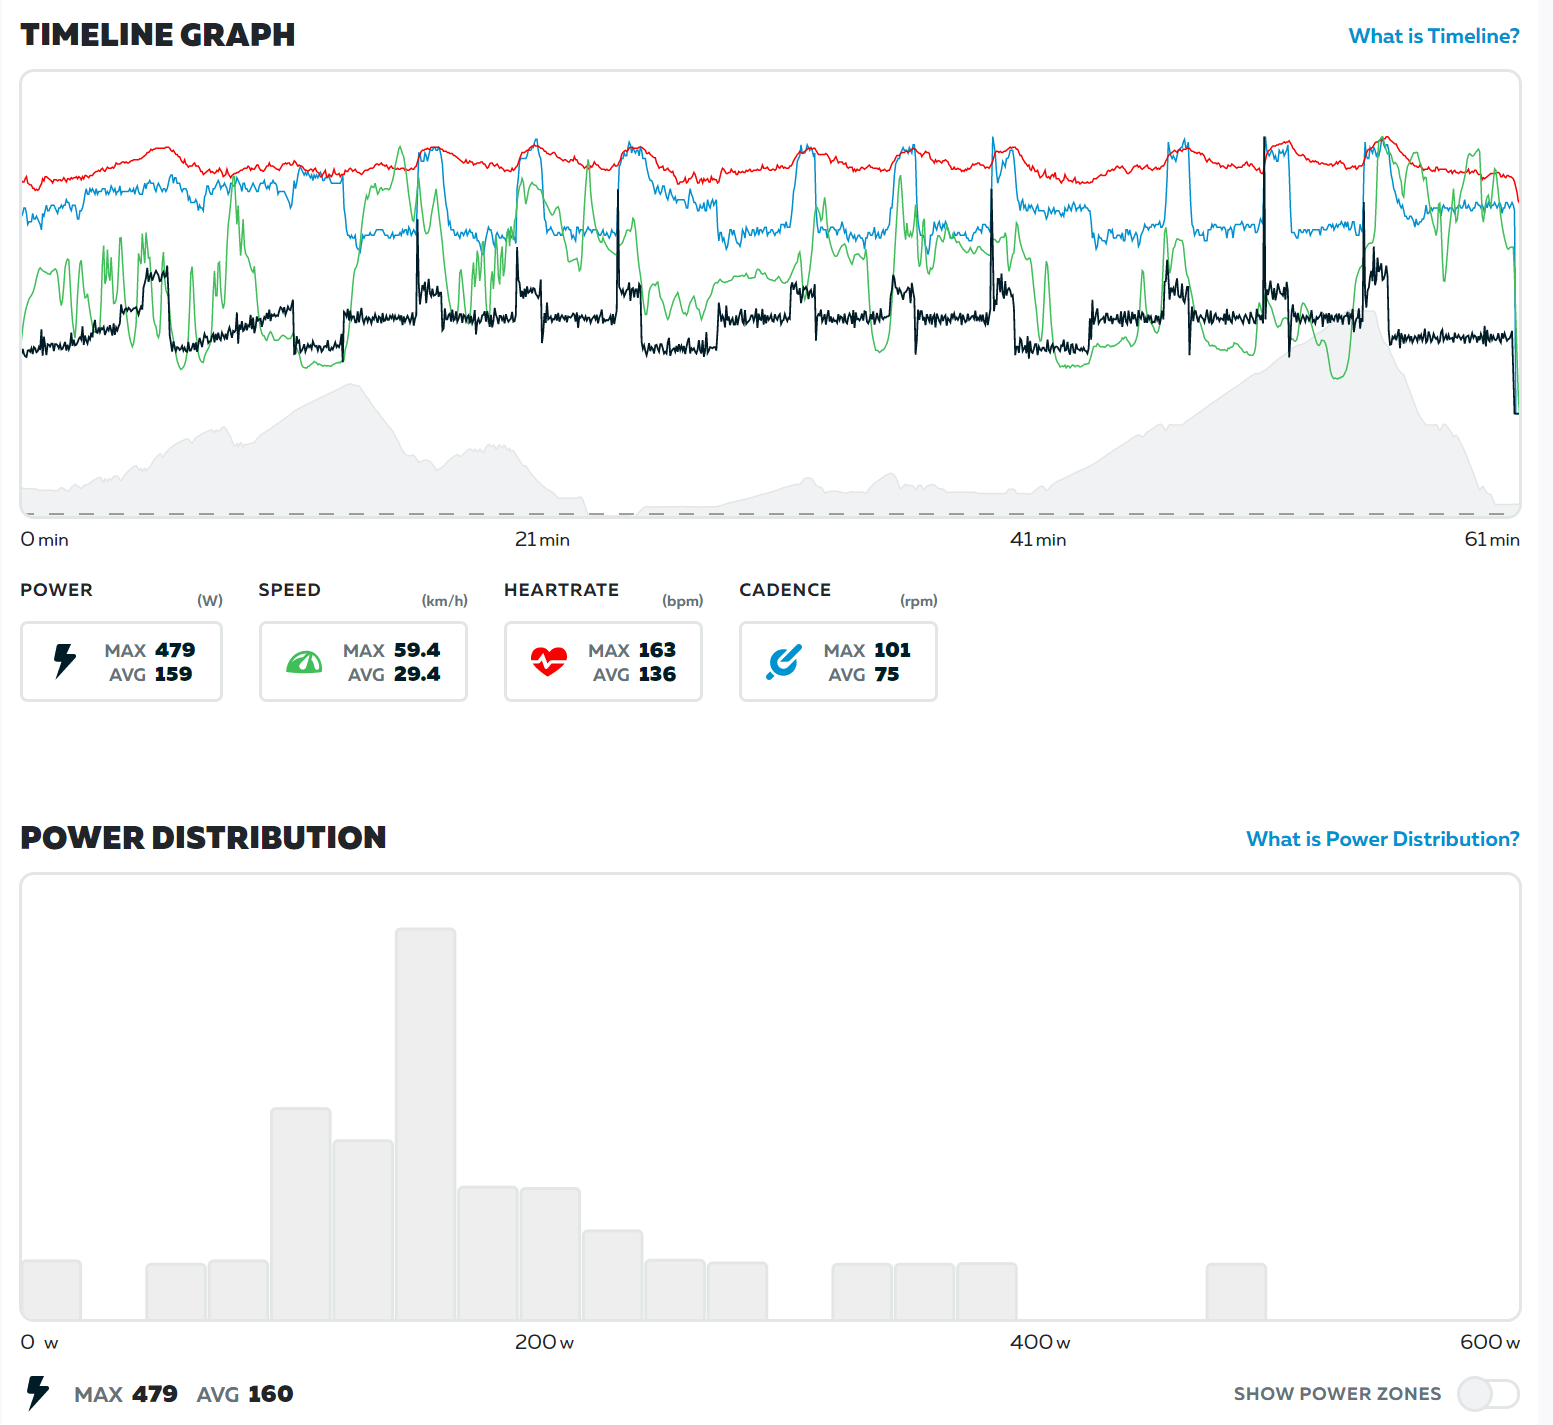Click the 41 min timeline axis label
The height and width of the screenshot is (1425, 1553).
[1038, 539]
